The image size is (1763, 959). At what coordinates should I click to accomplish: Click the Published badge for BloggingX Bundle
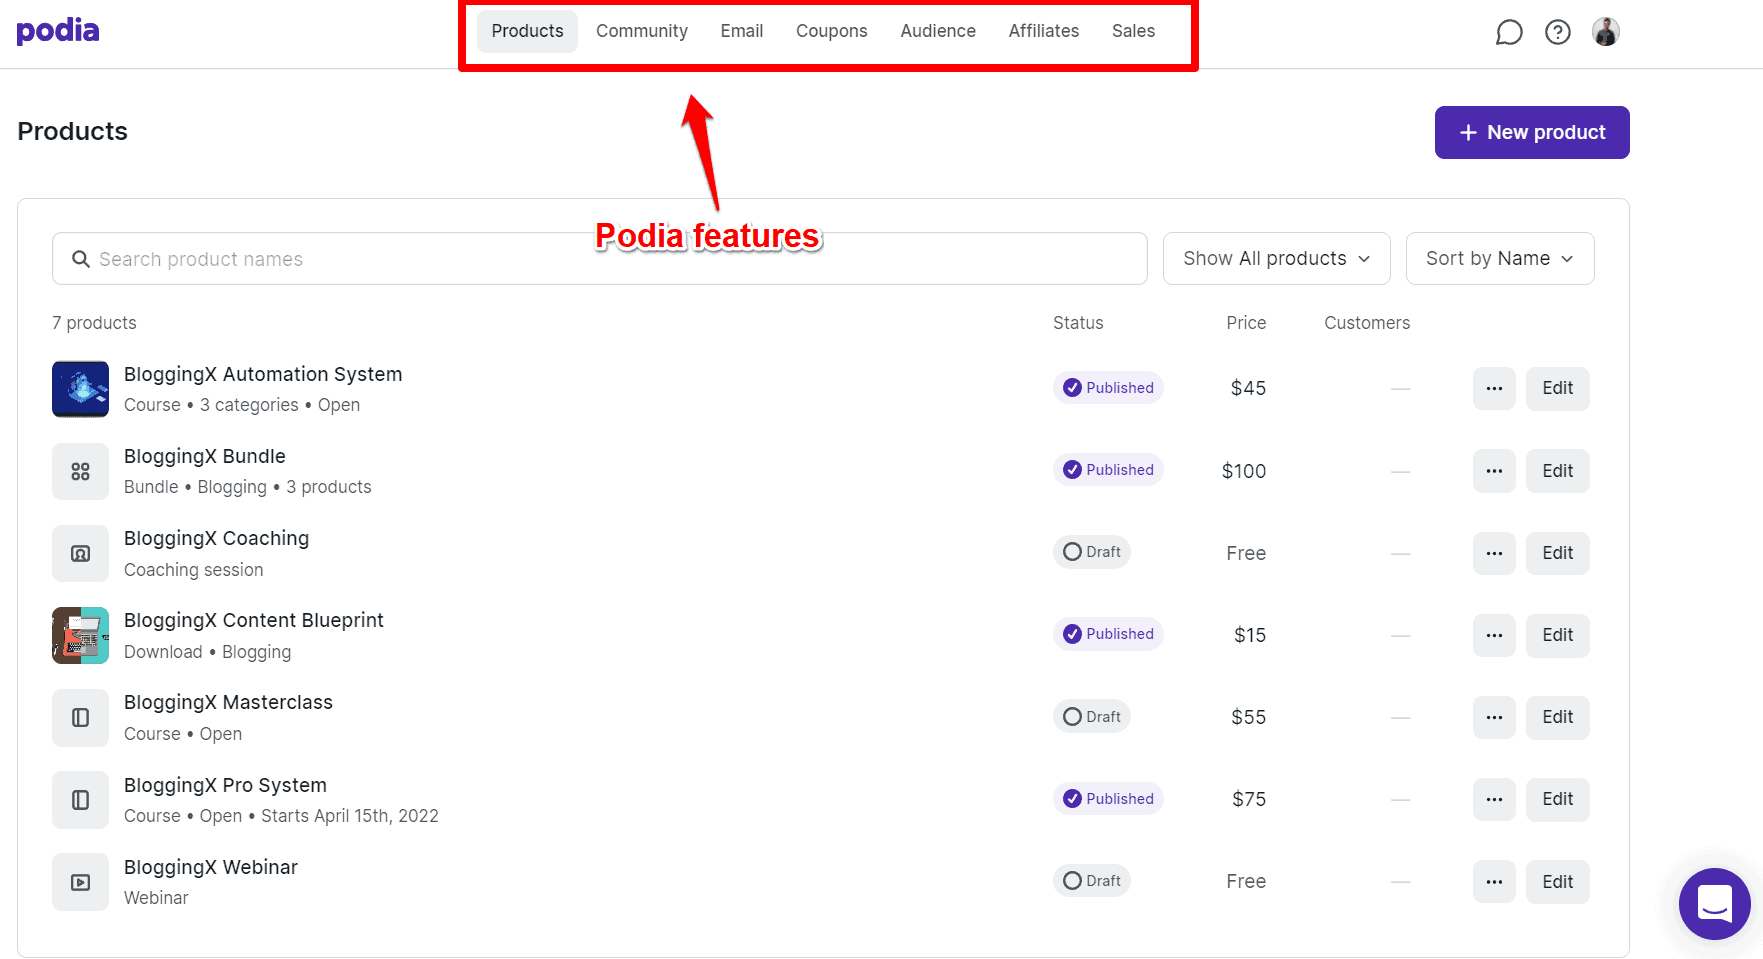1108,470
